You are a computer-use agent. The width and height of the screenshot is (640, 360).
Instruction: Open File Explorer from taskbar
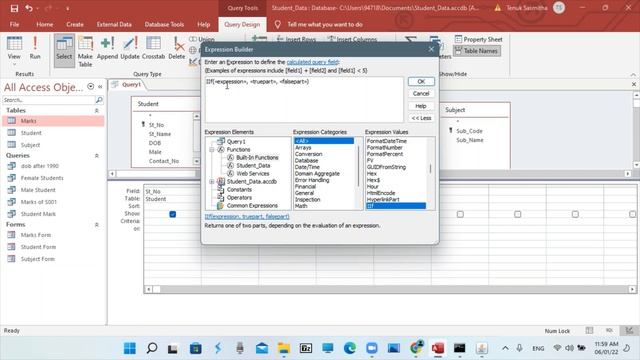(x=284, y=348)
